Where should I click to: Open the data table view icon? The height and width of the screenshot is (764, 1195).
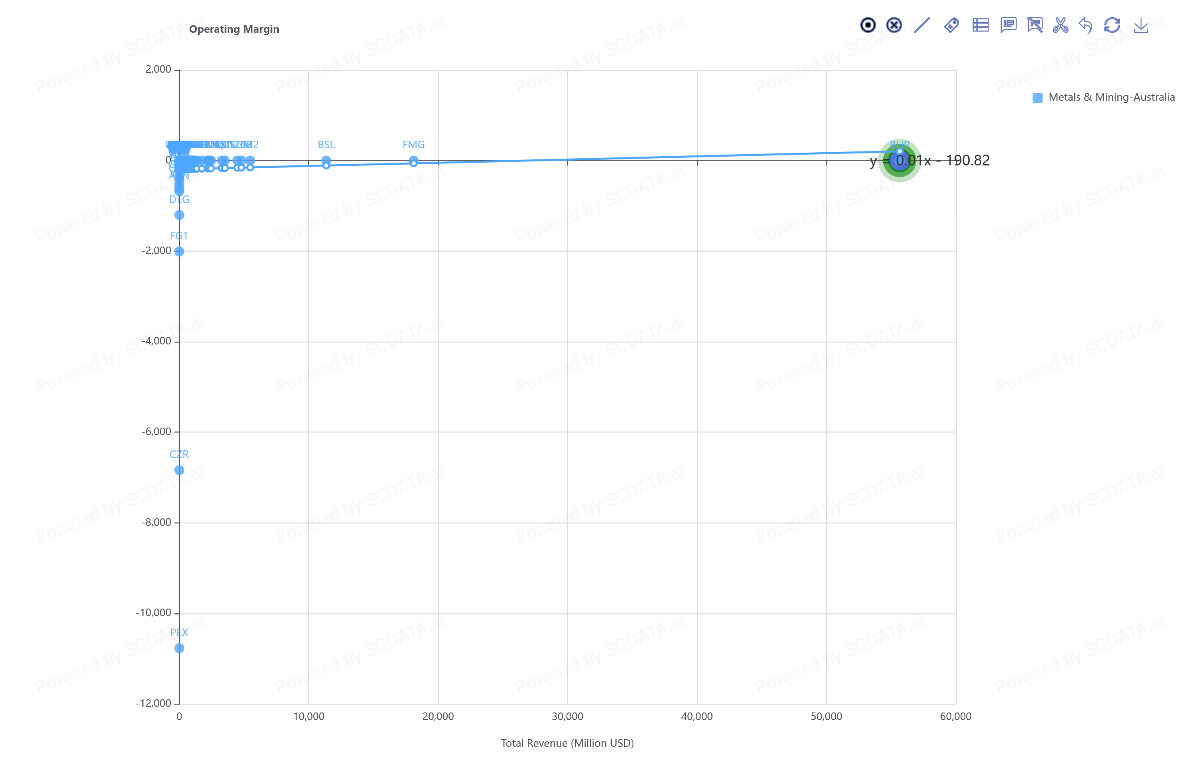click(x=981, y=25)
